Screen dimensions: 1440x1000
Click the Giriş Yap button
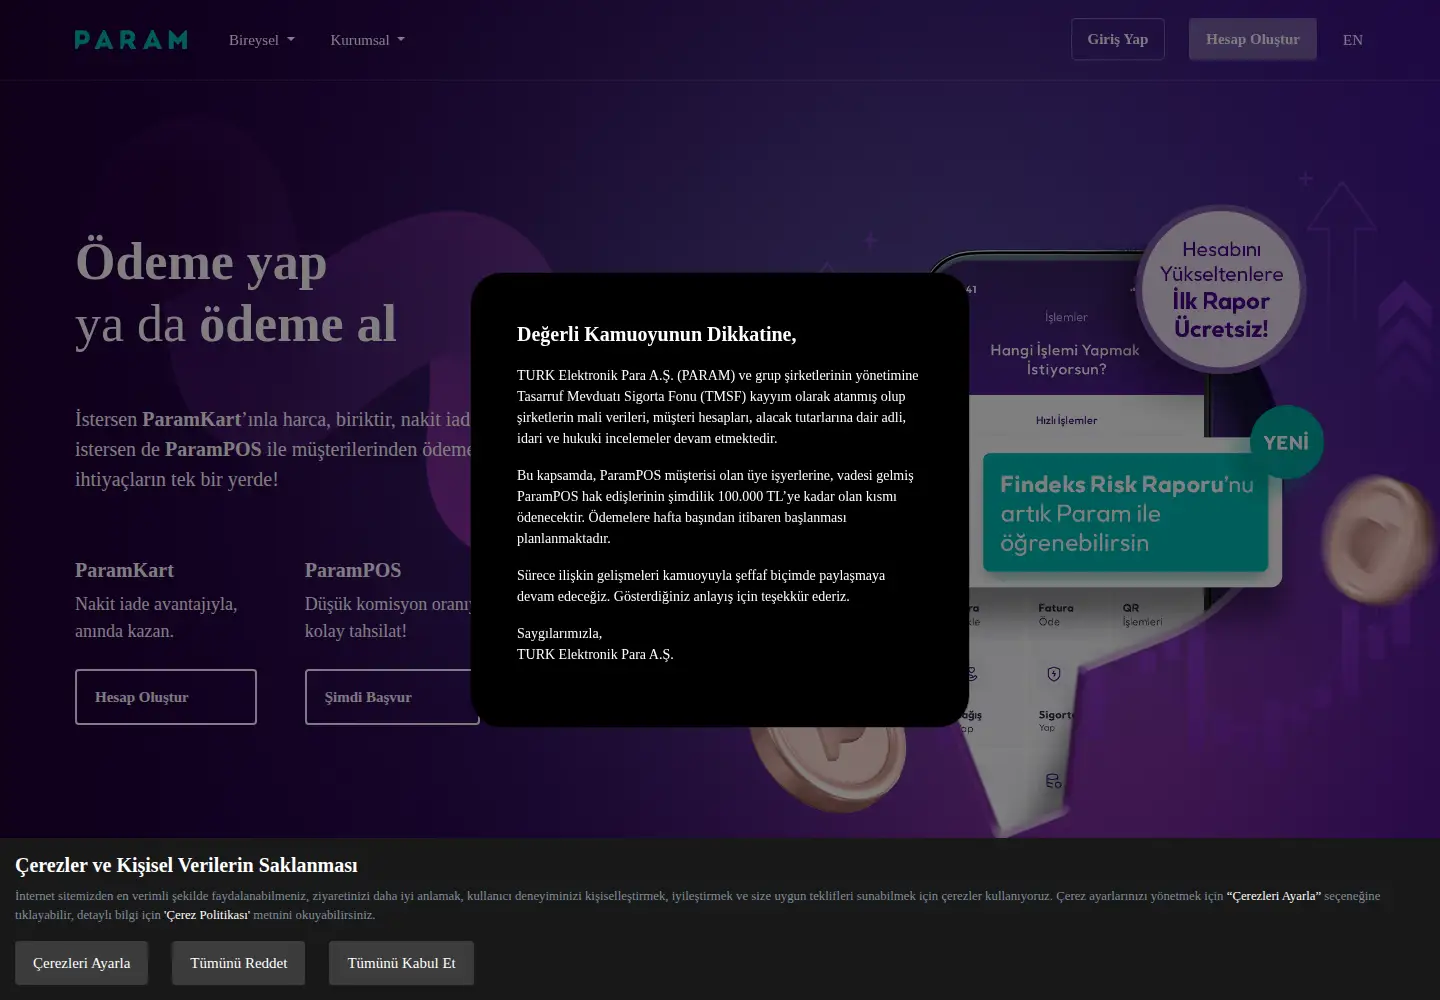pos(1118,39)
